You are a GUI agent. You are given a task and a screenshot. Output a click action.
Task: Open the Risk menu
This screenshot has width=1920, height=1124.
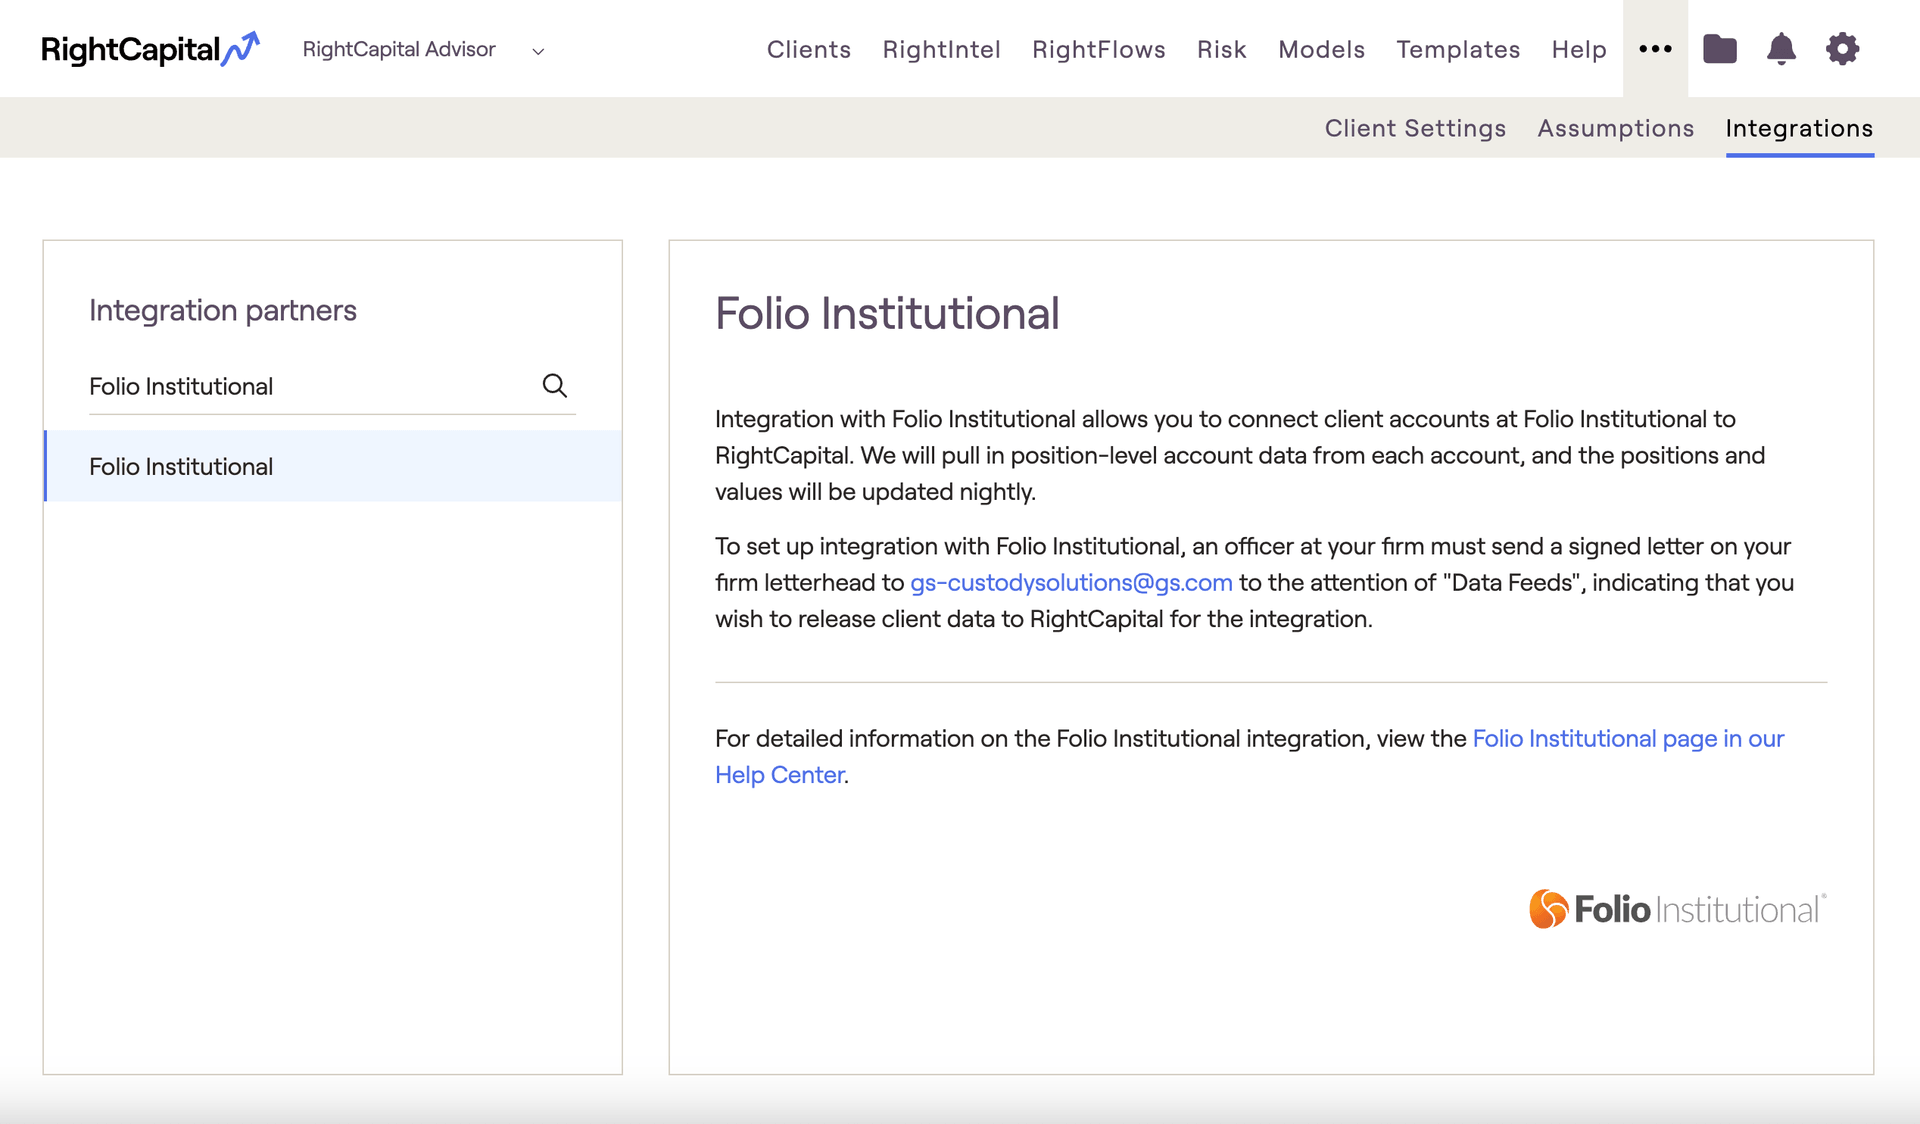point(1222,50)
